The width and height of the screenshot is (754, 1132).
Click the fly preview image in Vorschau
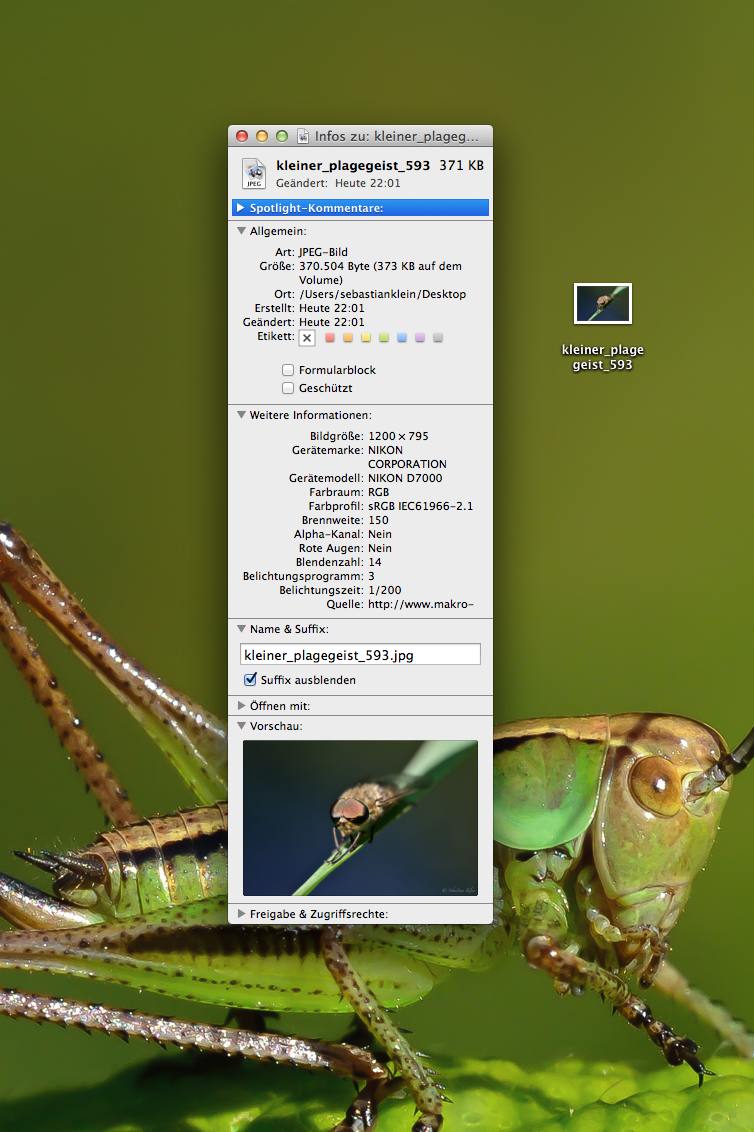coord(360,818)
